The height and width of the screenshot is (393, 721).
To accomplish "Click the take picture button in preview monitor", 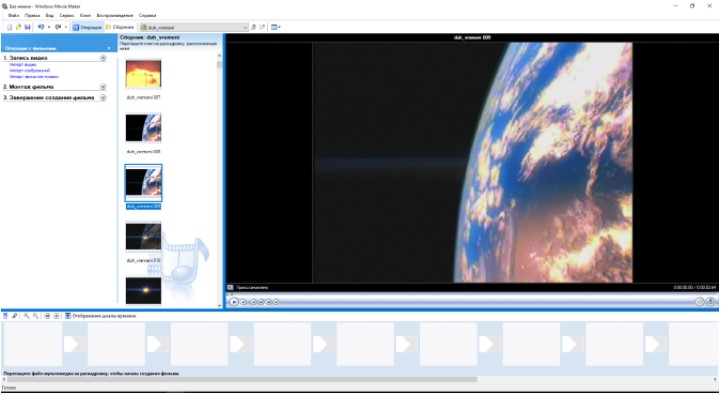I will pyautogui.click(x=710, y=302).
